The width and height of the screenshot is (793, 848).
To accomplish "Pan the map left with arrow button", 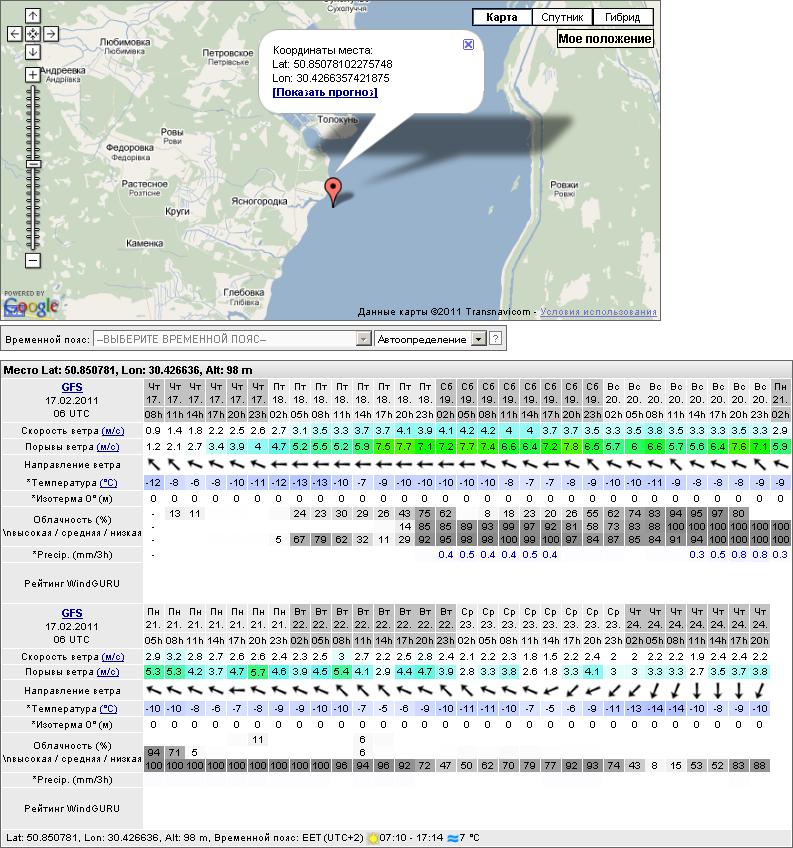I will coord(14,34).
